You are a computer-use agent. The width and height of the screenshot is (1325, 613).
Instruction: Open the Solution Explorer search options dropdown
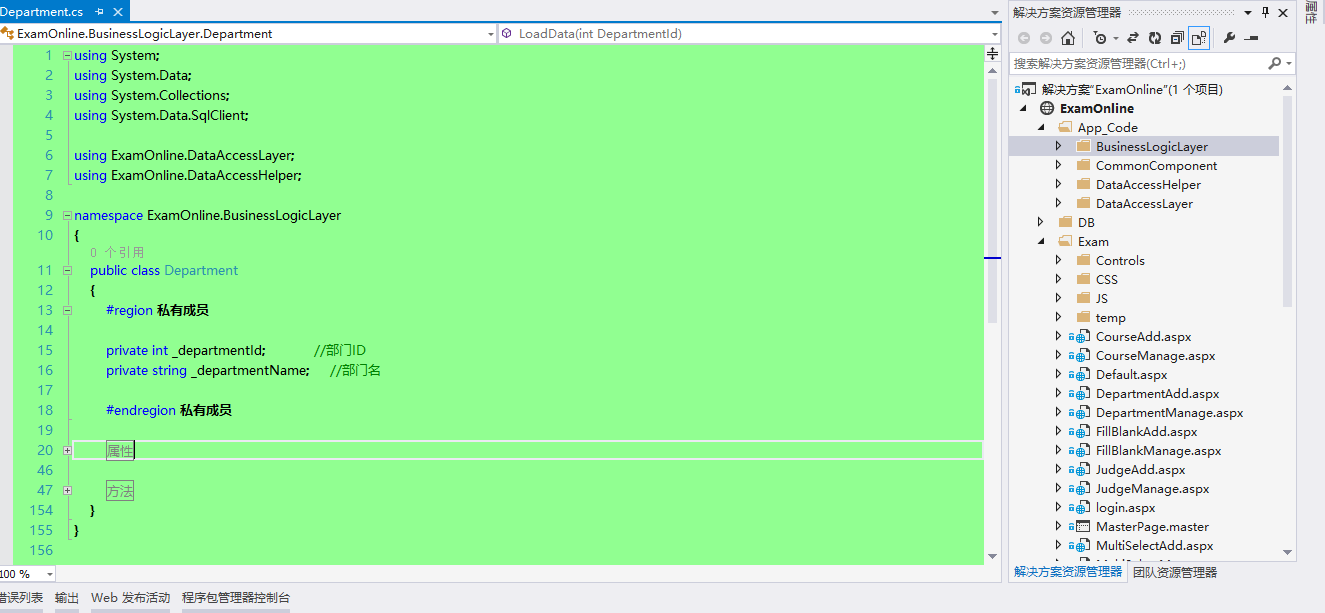[1289, 63]
